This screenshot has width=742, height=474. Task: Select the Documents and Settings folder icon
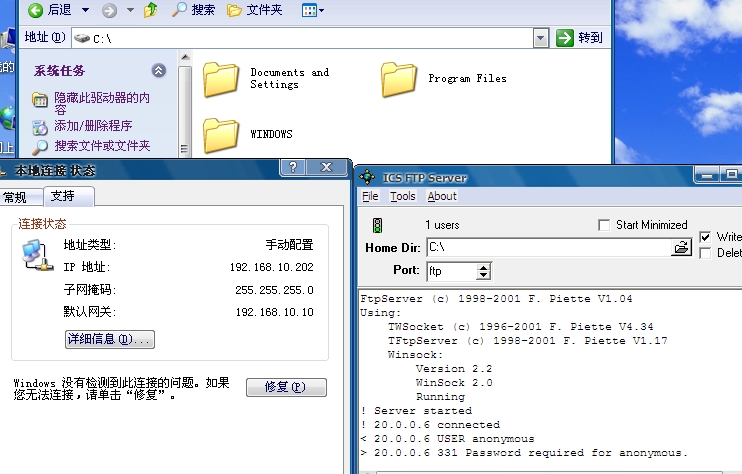(x=221, y=79)
